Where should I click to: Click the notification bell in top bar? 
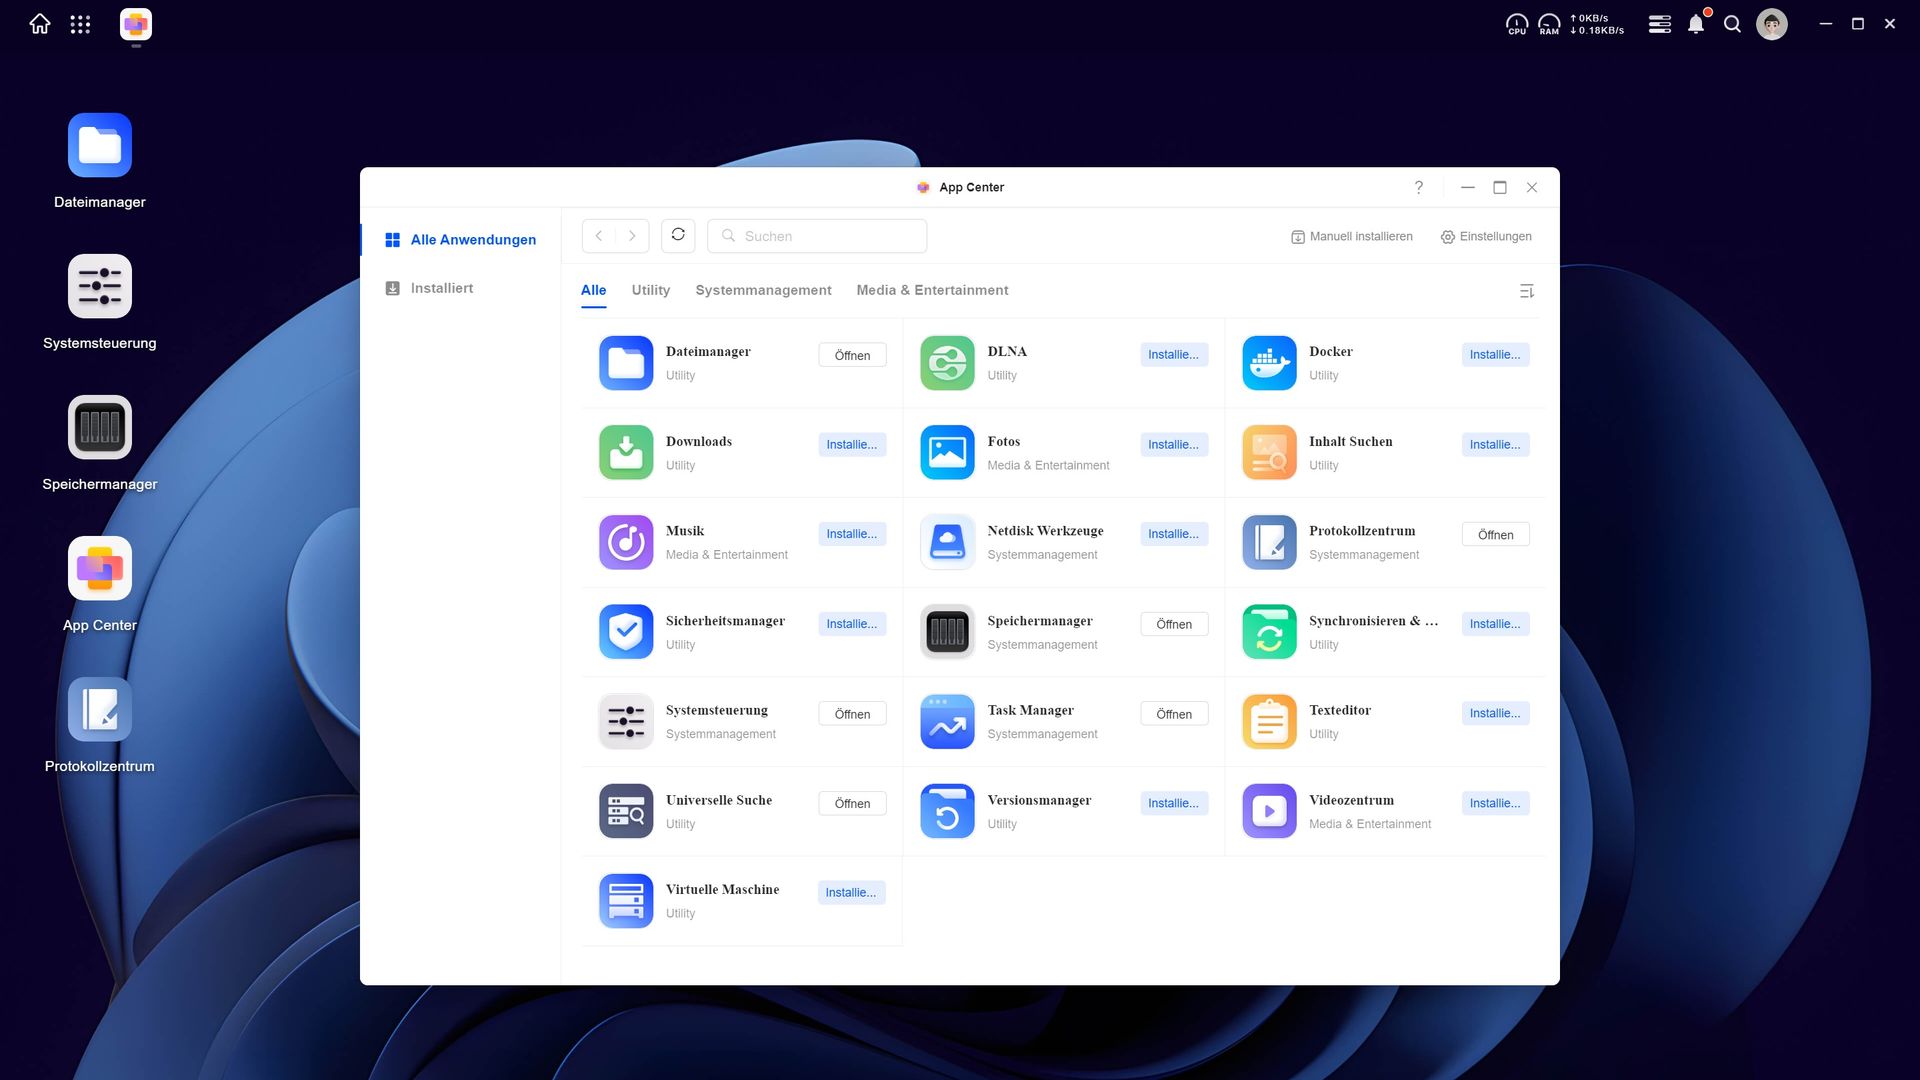coord(1696,24)
